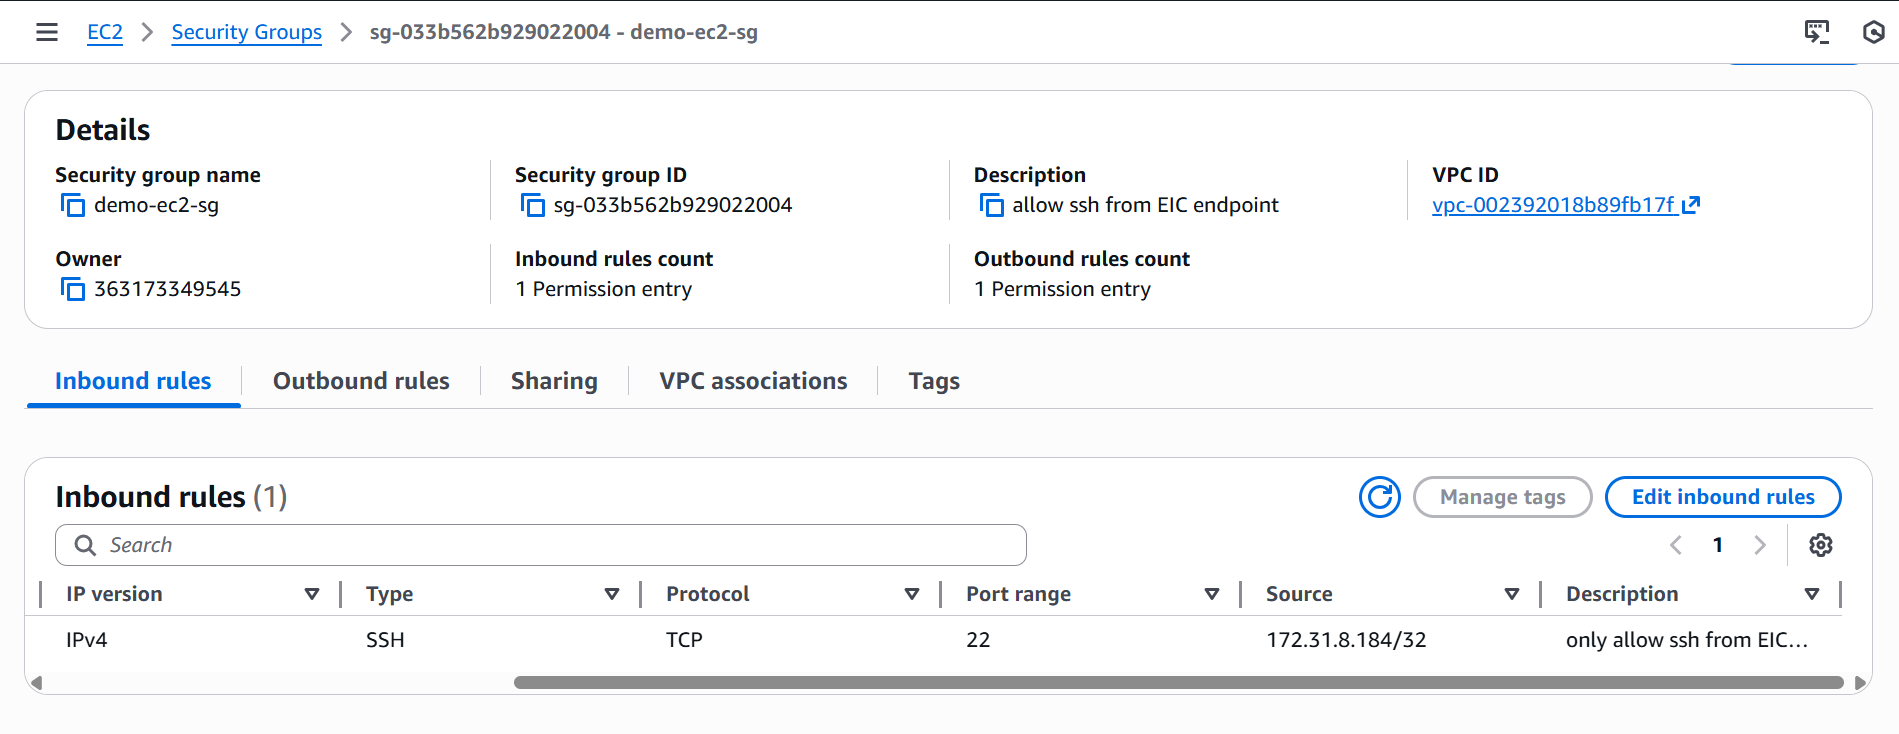Open CloudShell icon in top bar
Image resolution: width=1899 pixels, height=734 pixels.
[1816, 32]
